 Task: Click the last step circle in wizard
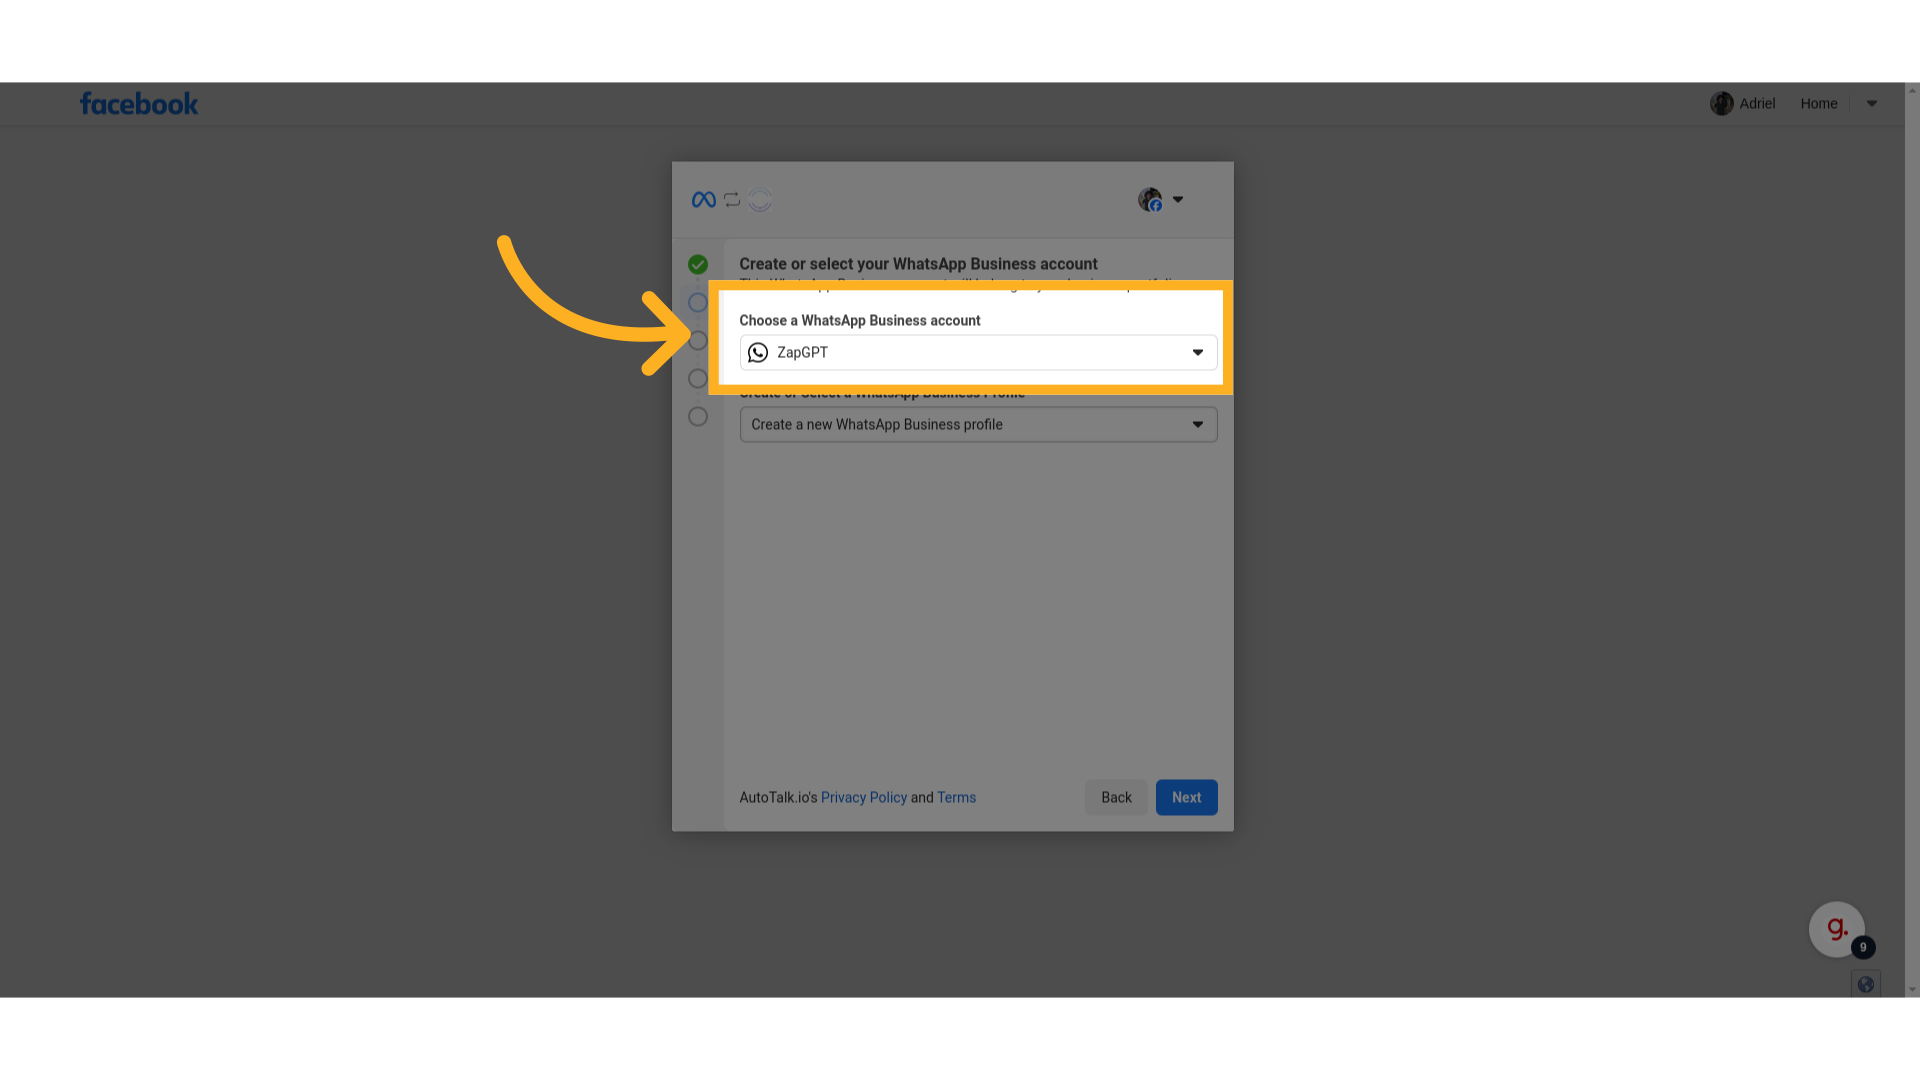(698, 417)
